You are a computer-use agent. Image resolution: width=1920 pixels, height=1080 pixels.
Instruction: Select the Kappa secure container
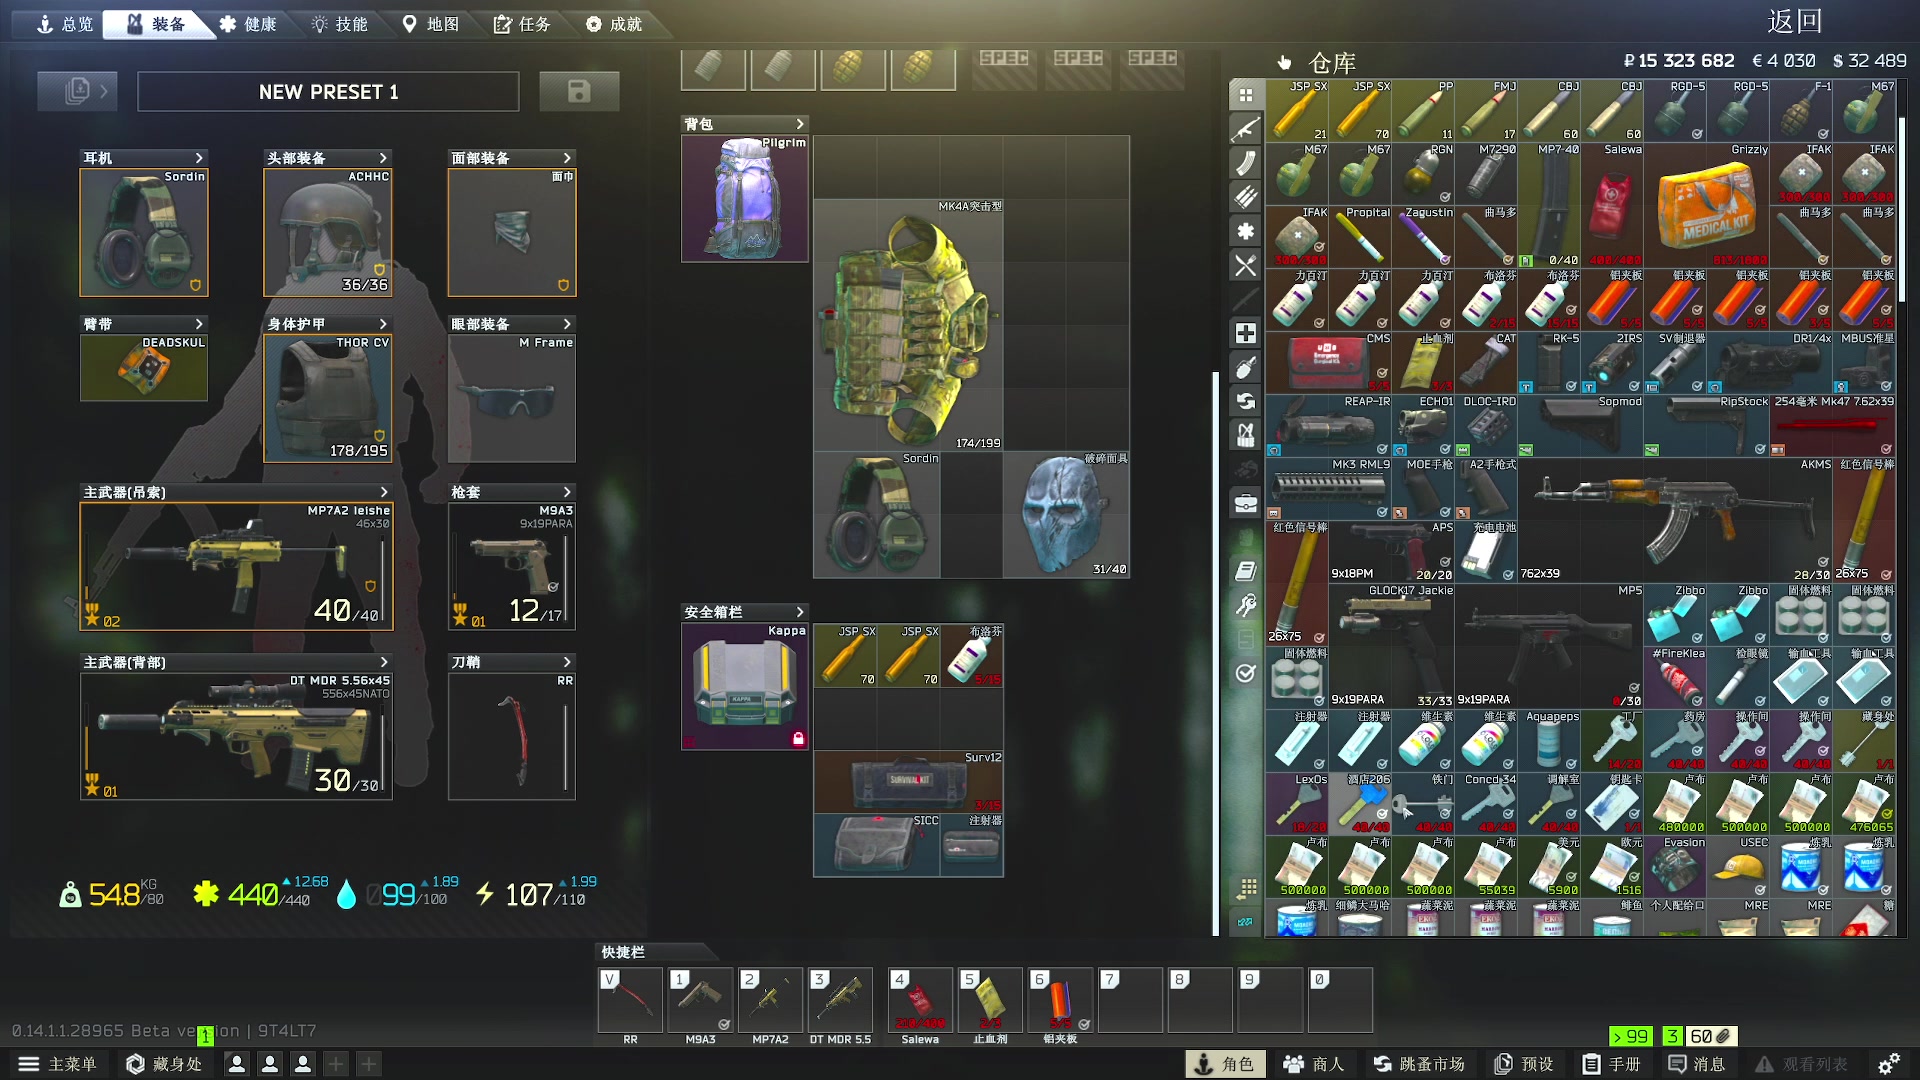pyautogui.click(x=745, y=687)
